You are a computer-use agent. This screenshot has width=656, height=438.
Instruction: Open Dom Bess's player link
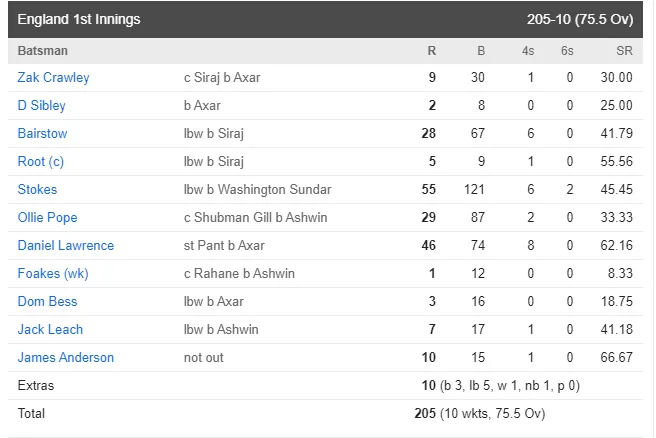(47, 302)
